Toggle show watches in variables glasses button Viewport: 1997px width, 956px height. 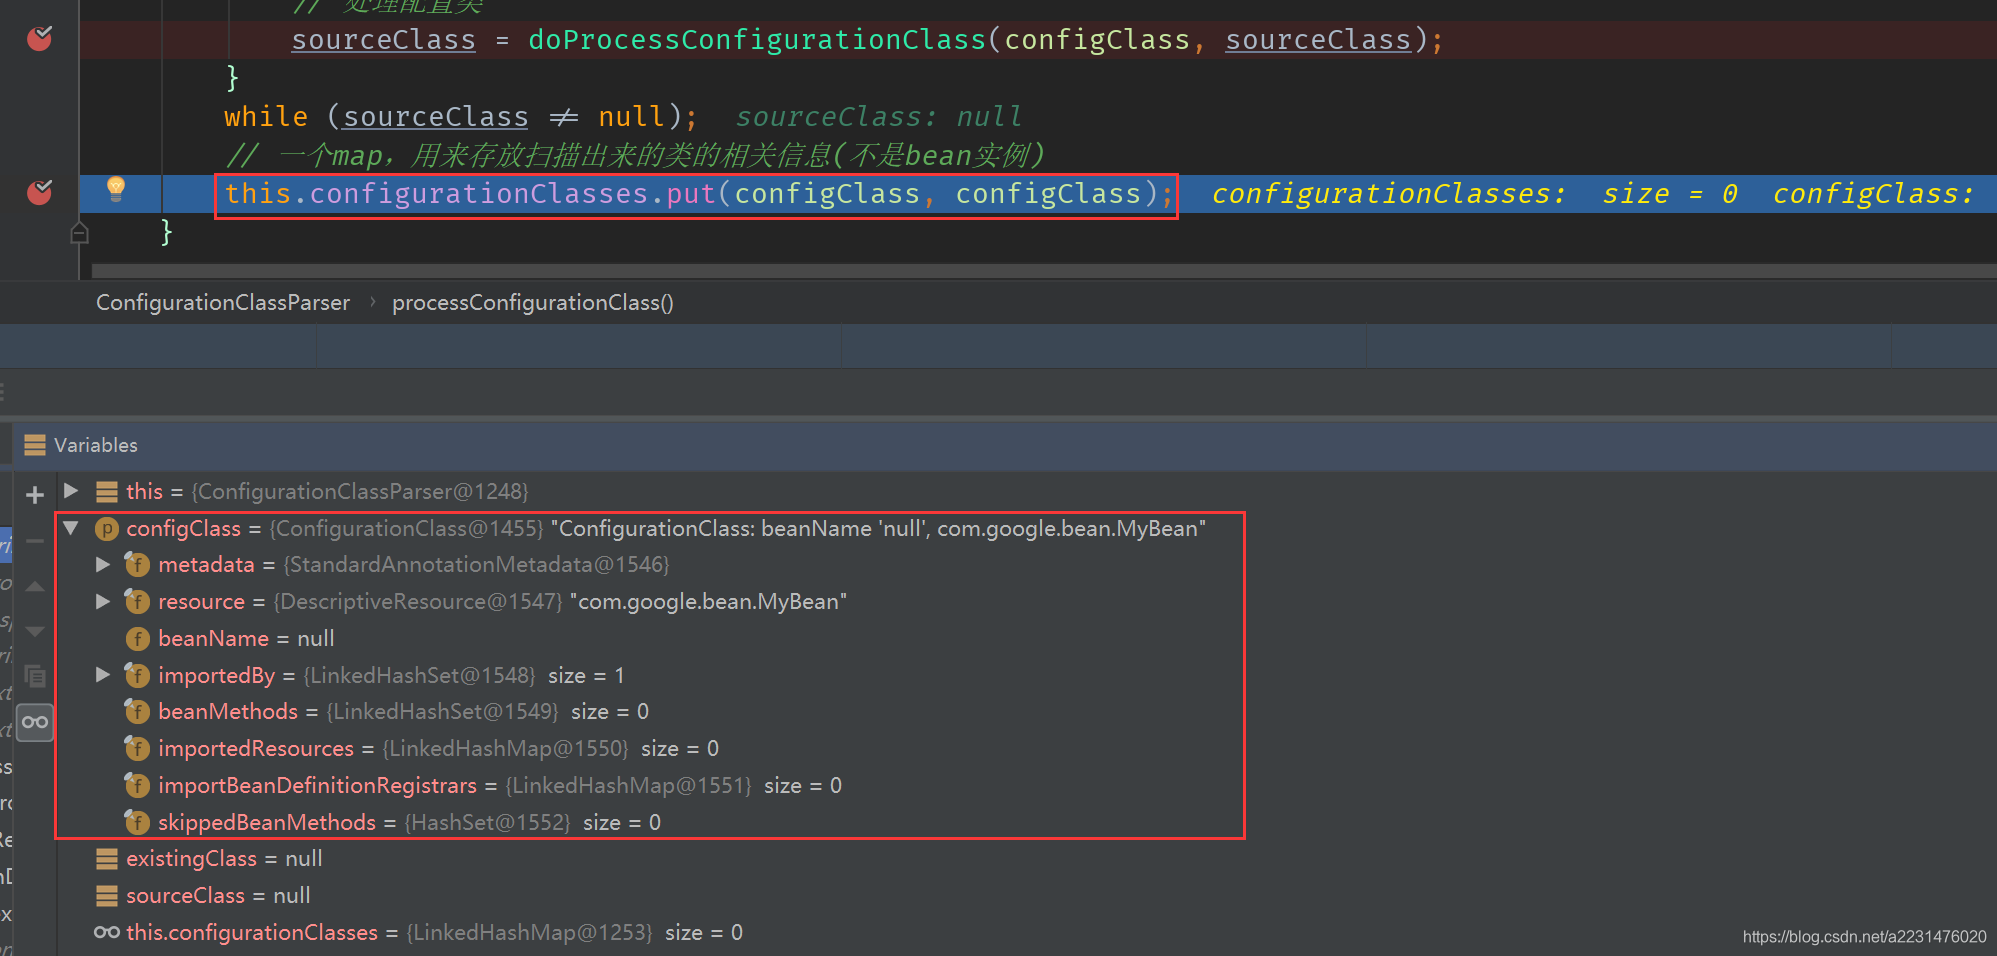click(x=35, y=722)
